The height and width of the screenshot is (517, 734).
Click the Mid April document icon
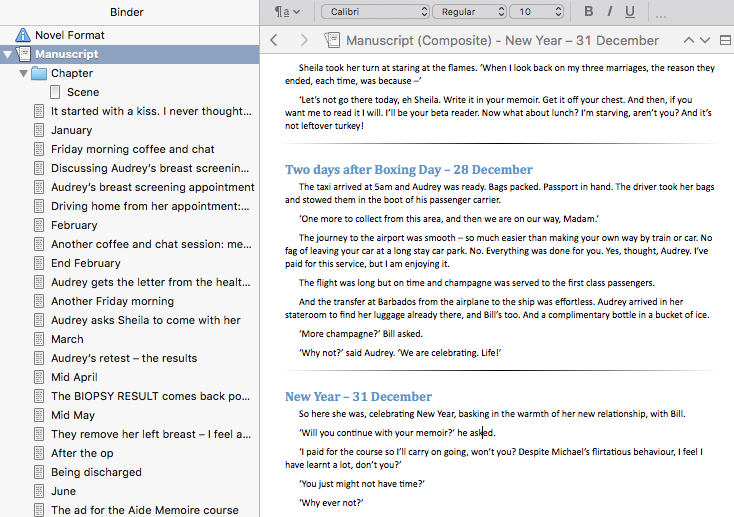pos(39,377)
